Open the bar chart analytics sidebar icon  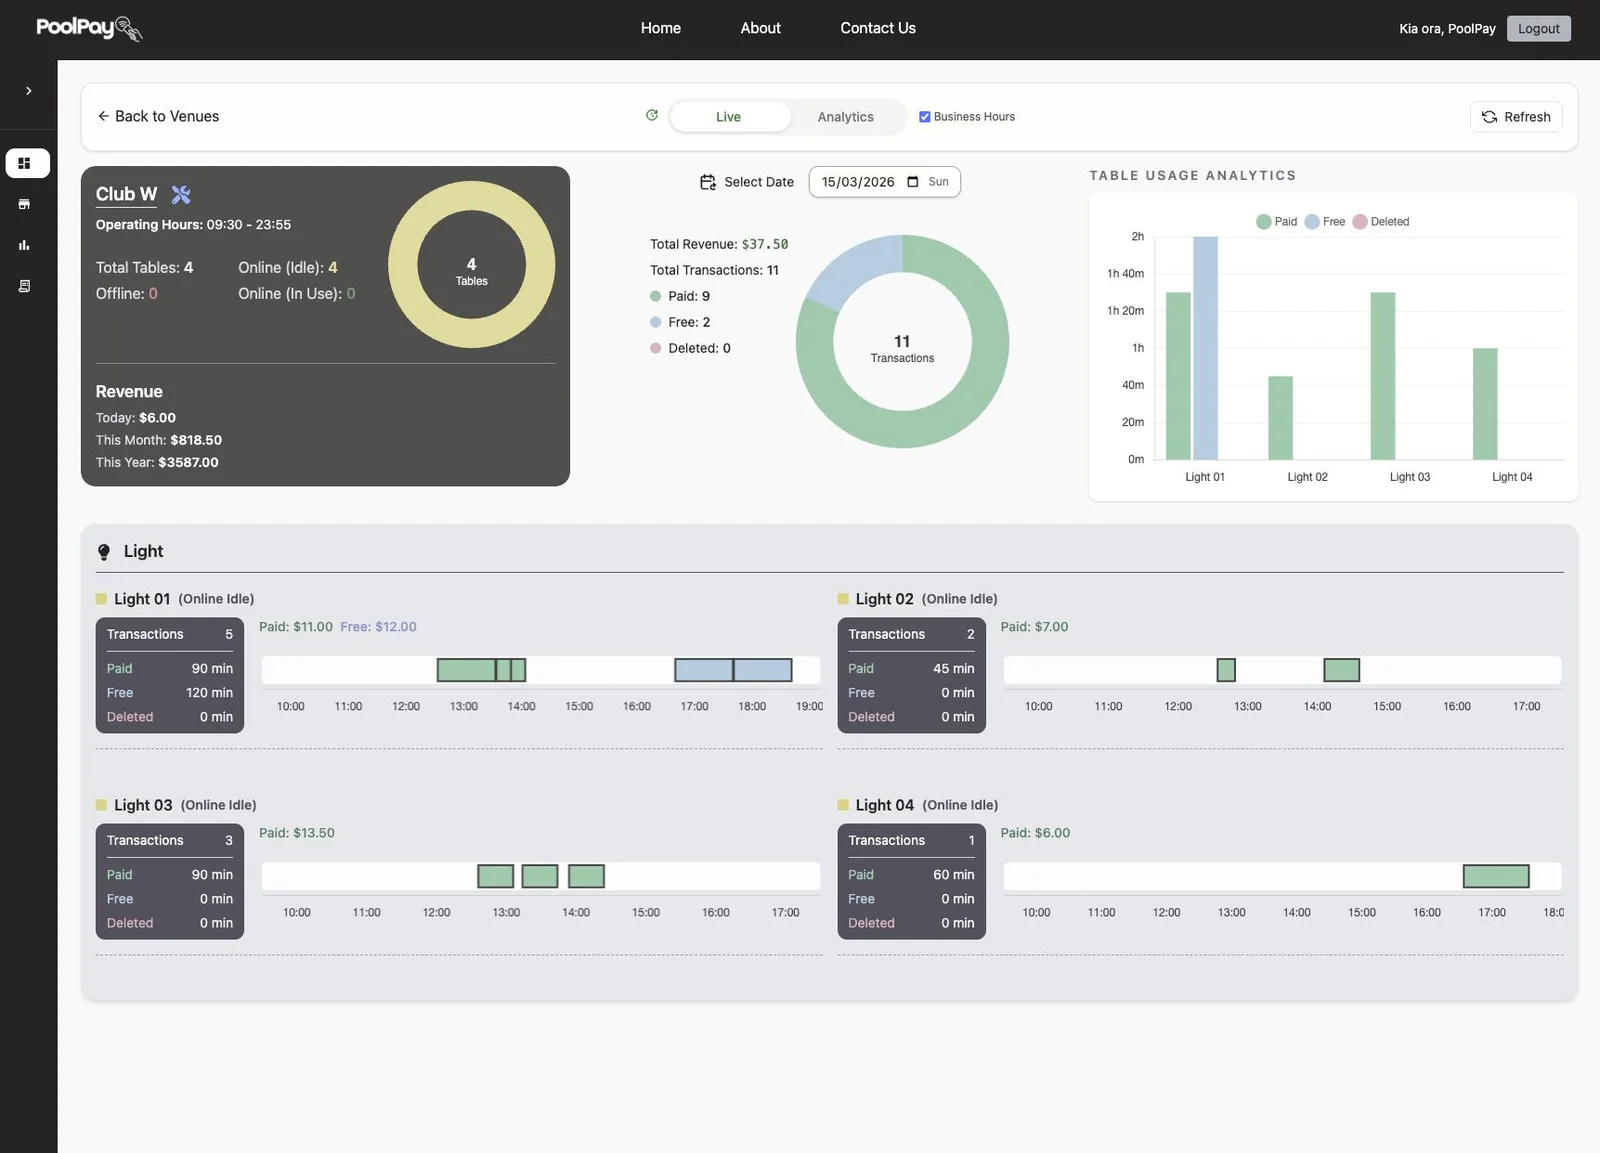24,245
